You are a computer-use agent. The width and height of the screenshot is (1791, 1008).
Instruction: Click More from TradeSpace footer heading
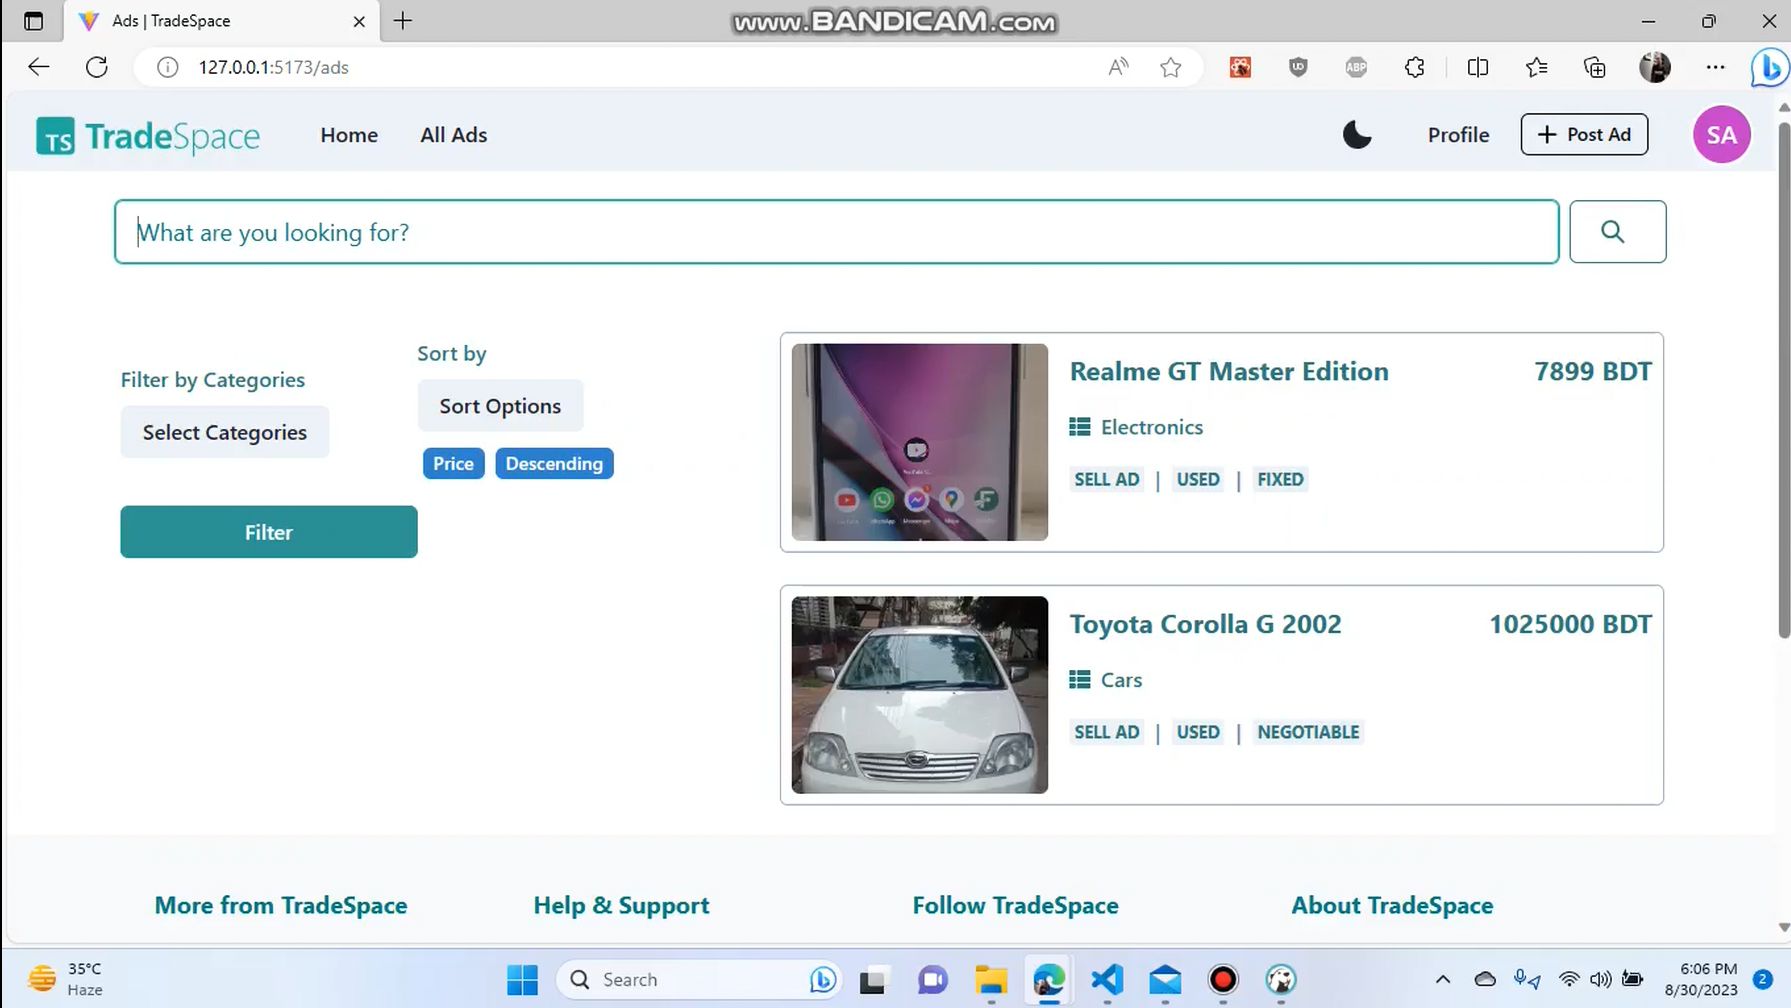(281, 905)
